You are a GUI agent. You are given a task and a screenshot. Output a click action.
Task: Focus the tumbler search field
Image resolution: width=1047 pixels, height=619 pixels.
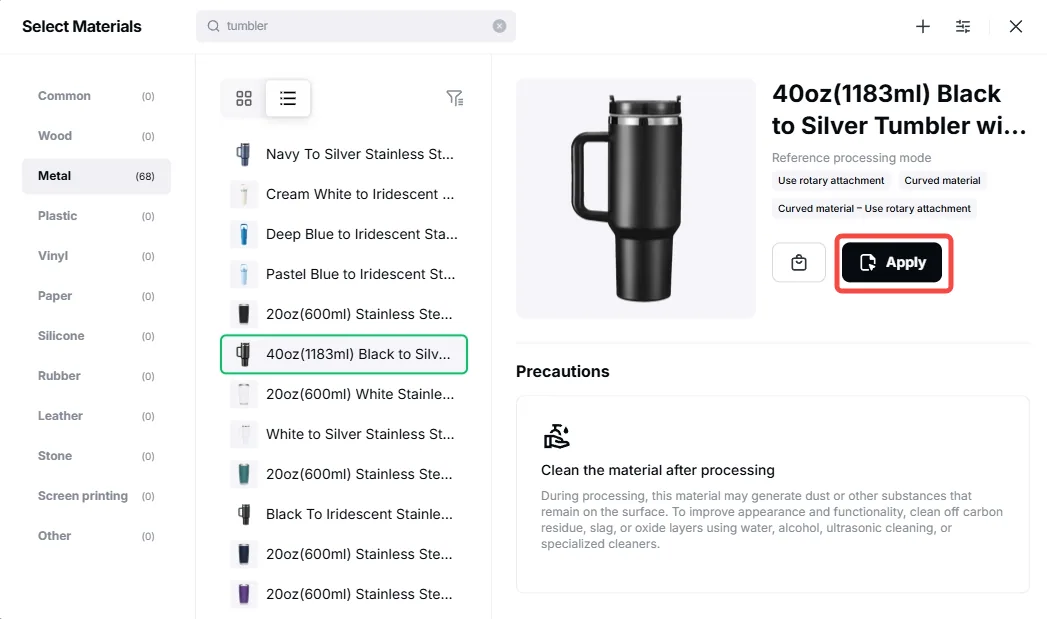tap(356, 26)
